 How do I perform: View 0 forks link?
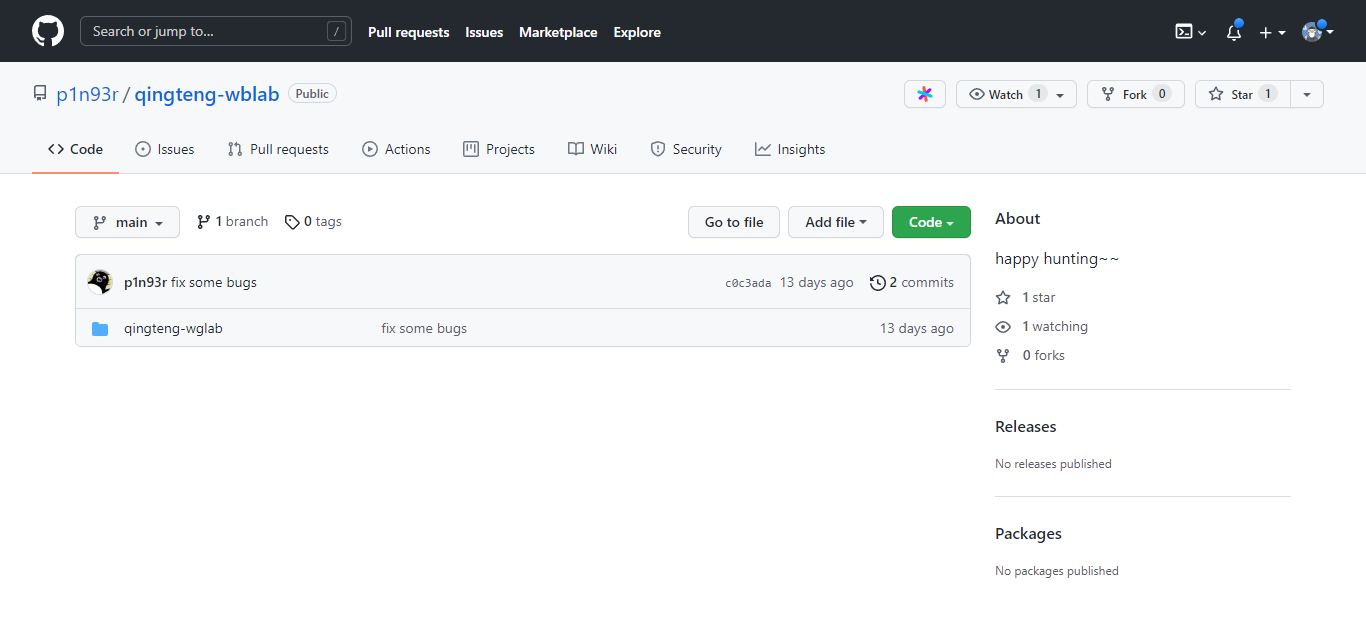(x=1031, y=356)
